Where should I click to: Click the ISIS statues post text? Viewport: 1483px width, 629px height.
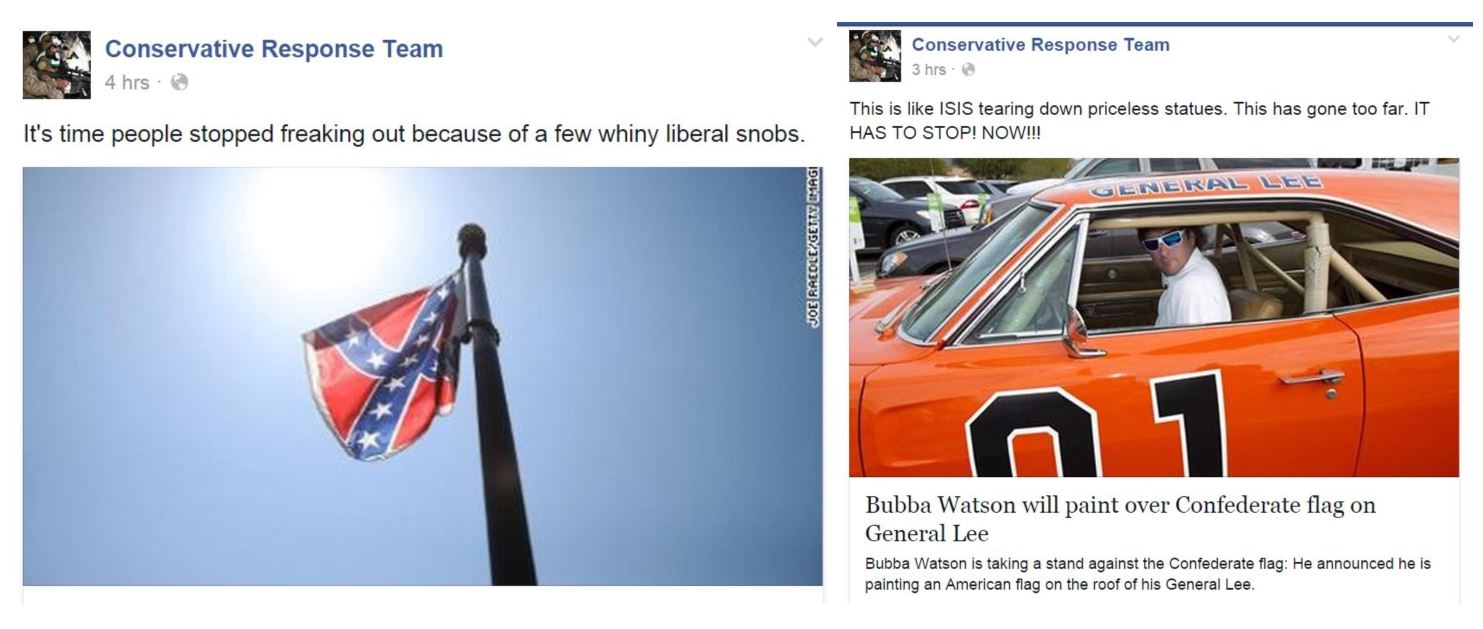pos(1139,120)
